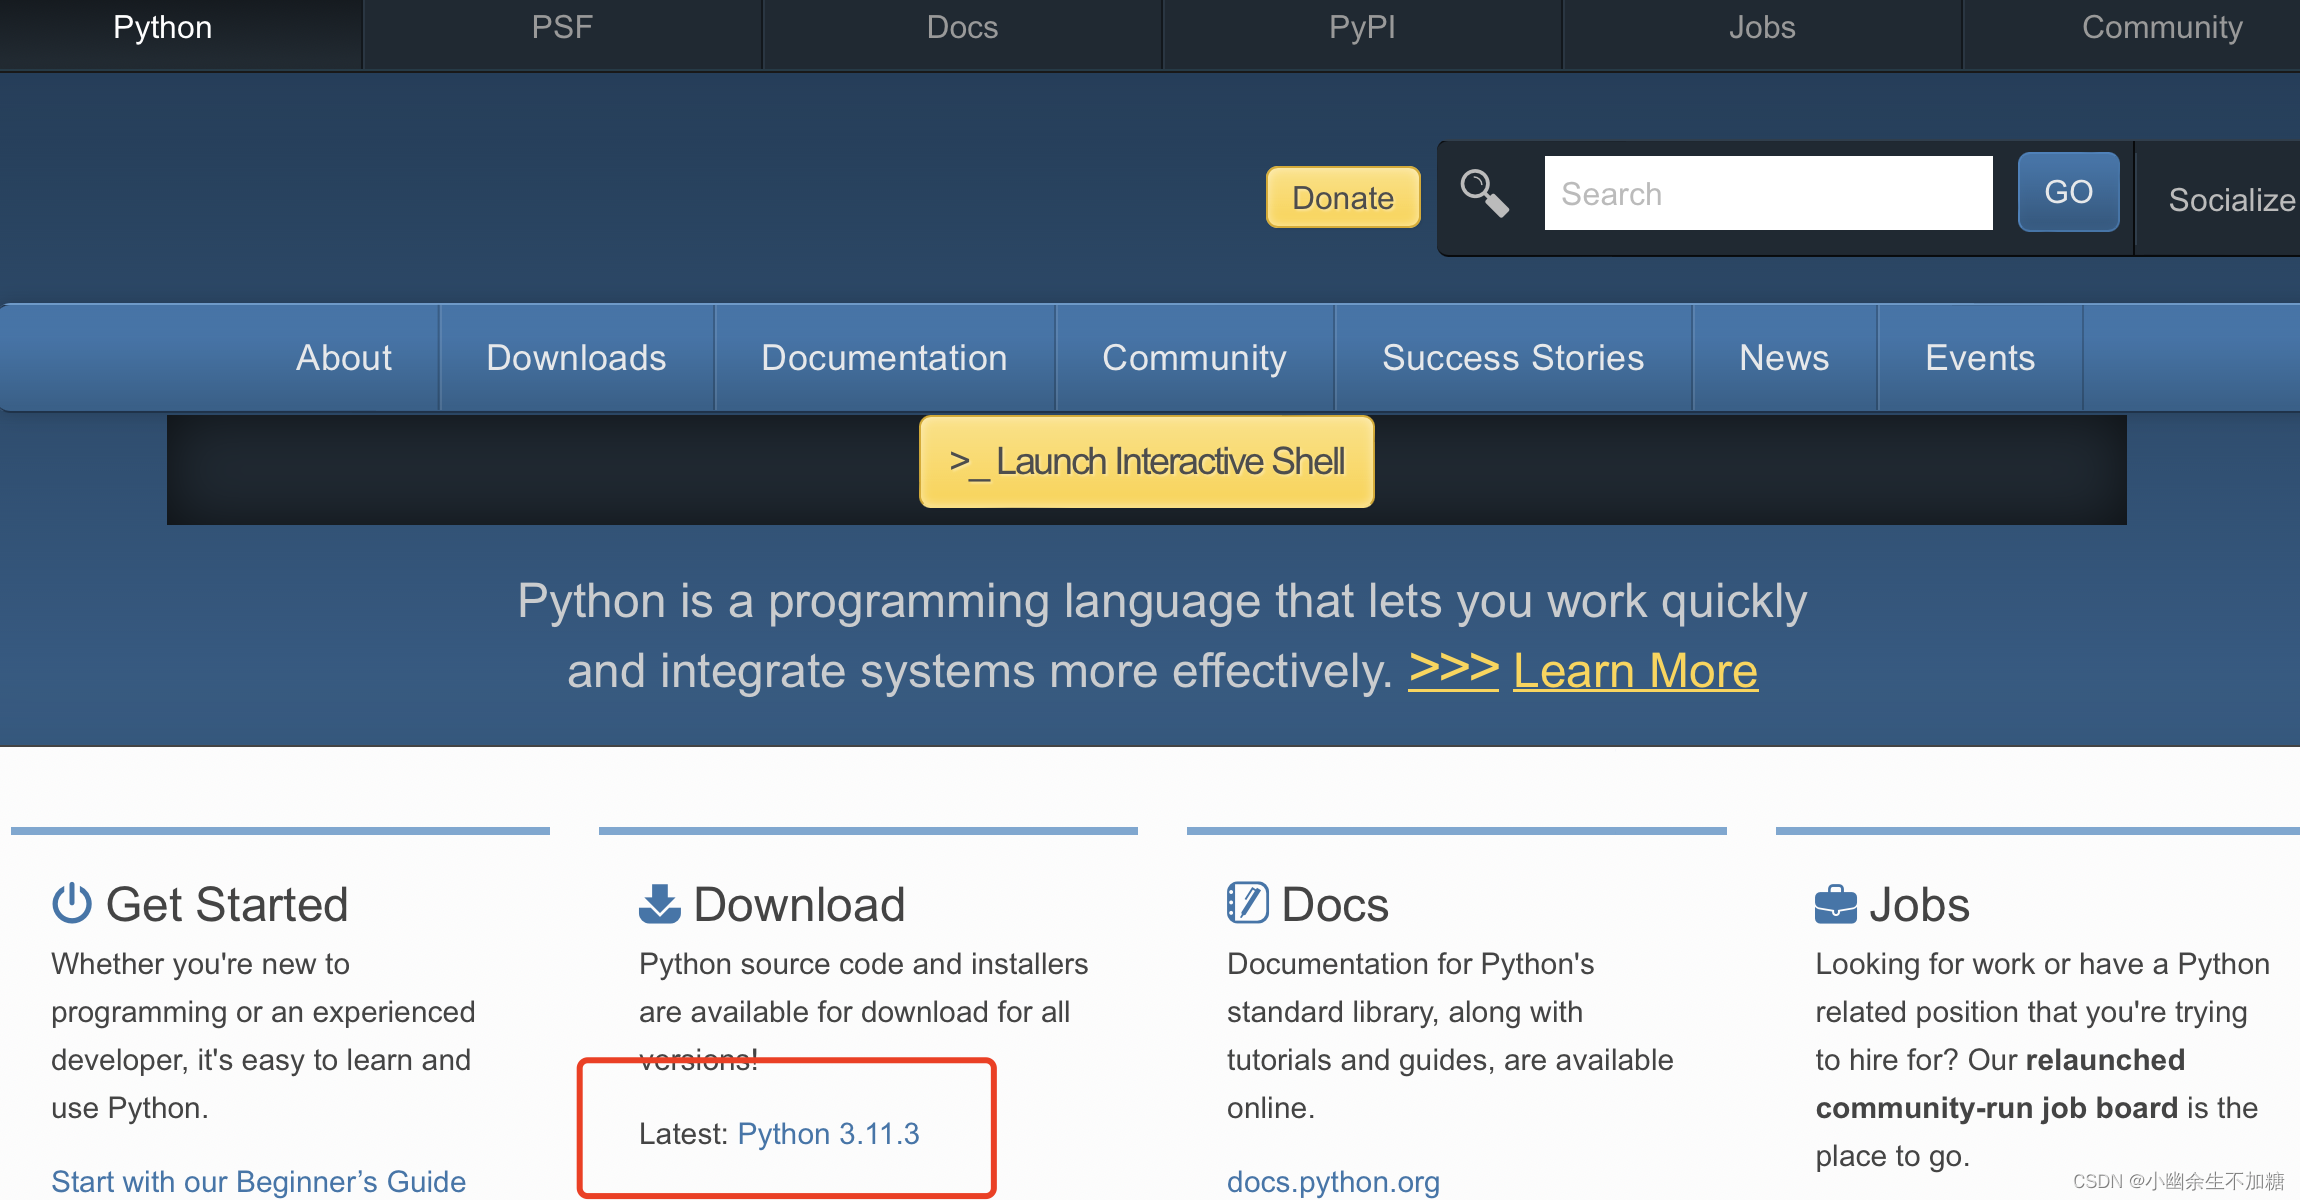
Task: Click the Download section heading
Action: tap(799, 904)
